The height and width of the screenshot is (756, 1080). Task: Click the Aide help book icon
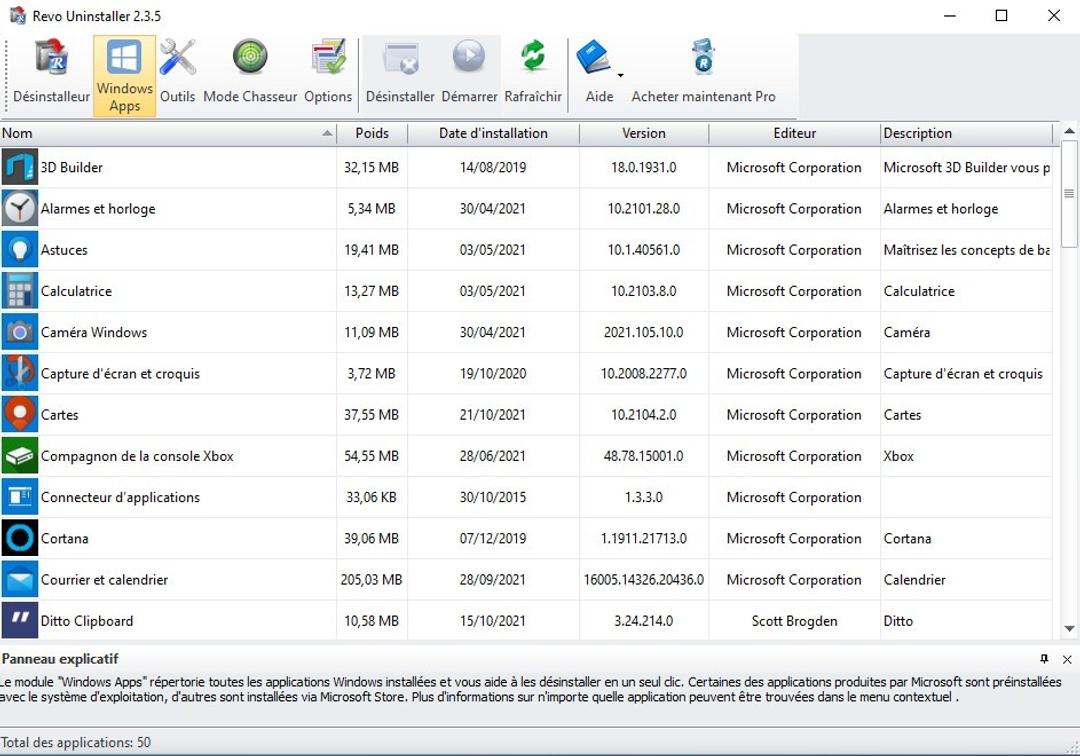594,60
